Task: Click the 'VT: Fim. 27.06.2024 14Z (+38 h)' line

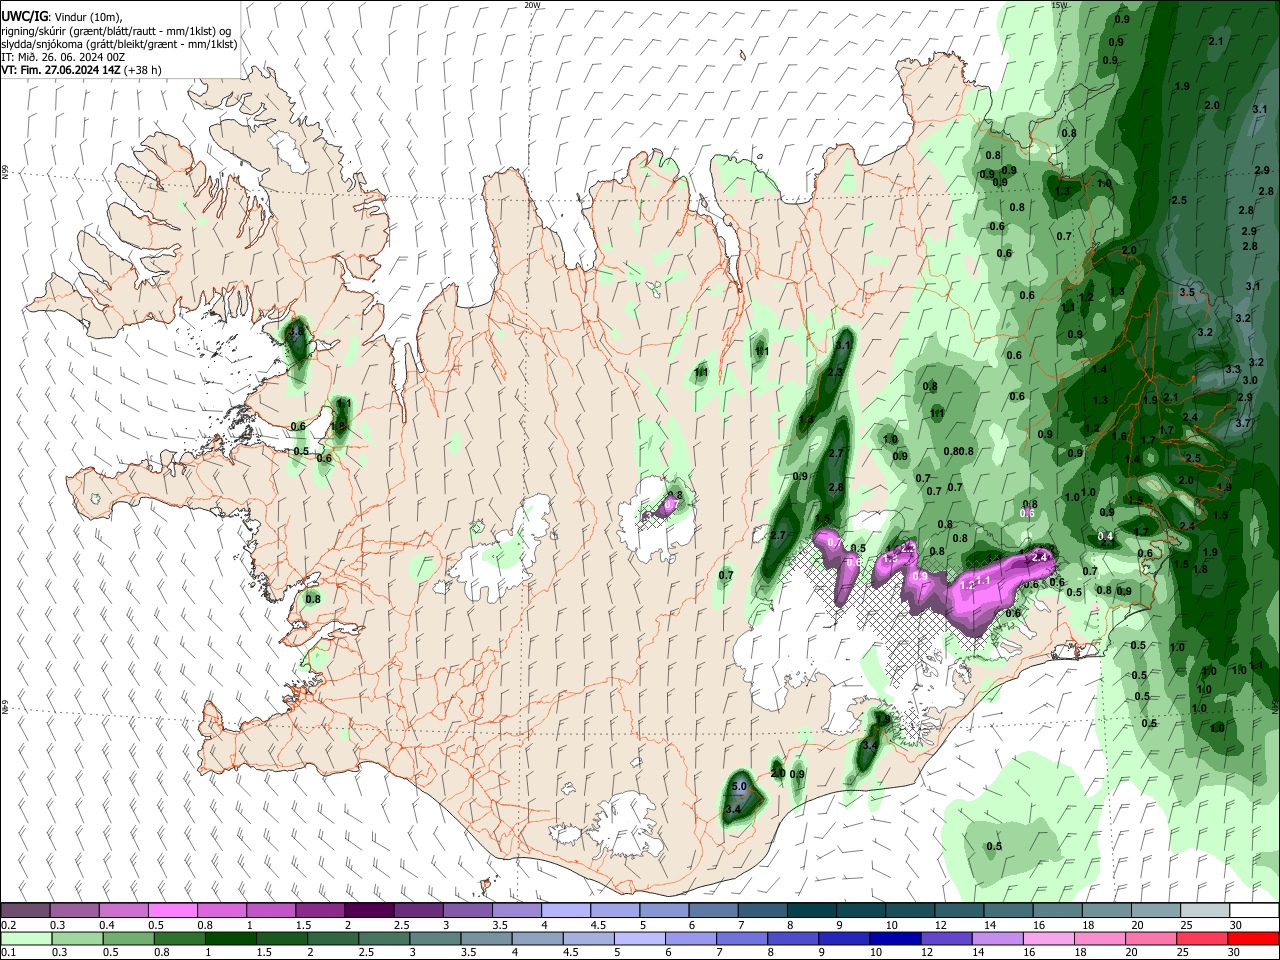Action: click(81, 70)
